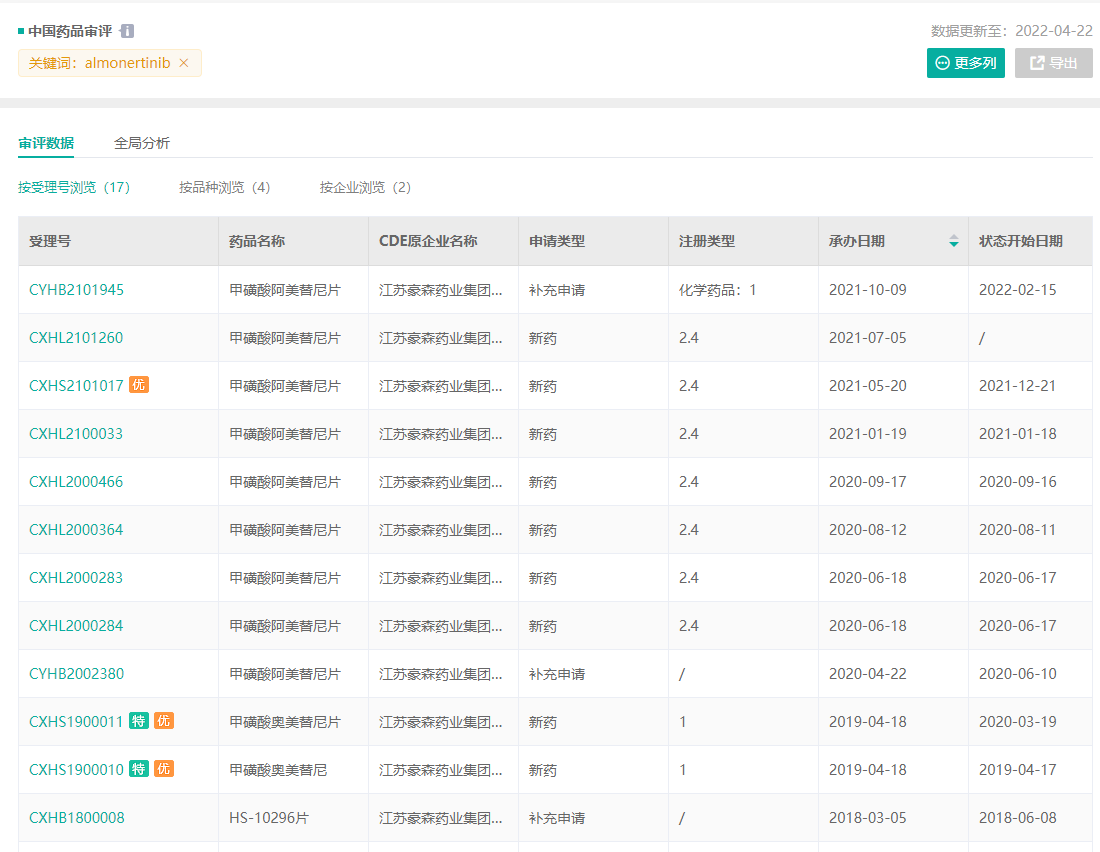Click the 优 badge on CXHS2101017
Viewport: 1100px width, 852px height.
click(139, 385)
